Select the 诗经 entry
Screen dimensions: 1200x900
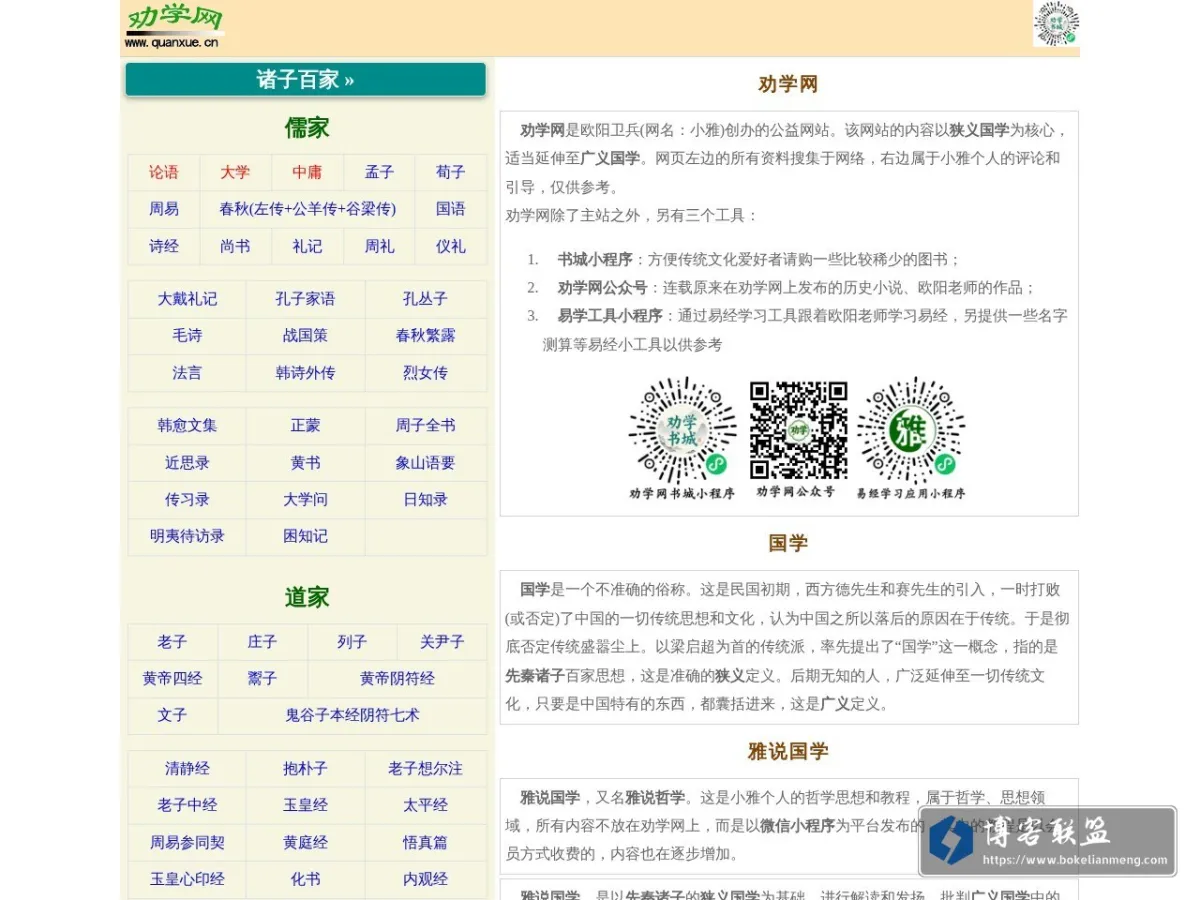[164, 246]
